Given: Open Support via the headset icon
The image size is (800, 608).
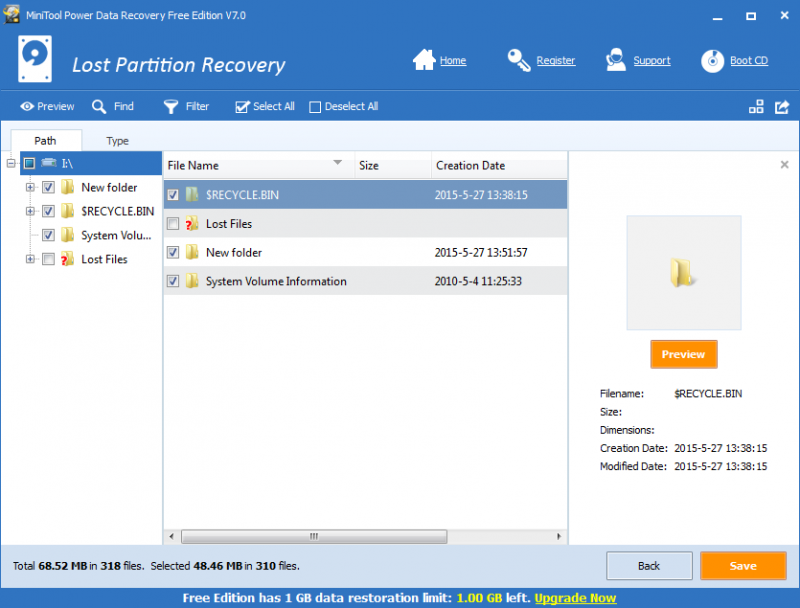Looking at the screenshot, I should (x=615, y=60).
